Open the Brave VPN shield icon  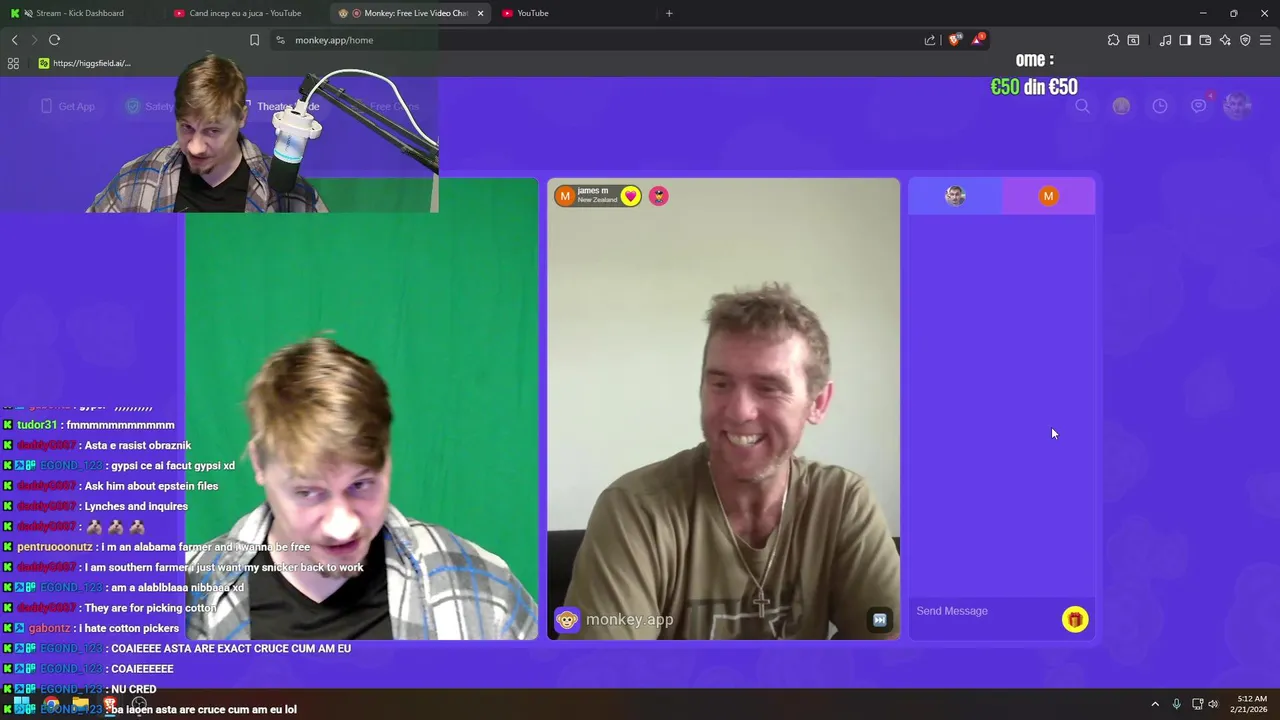click(x=1245, y=40)
